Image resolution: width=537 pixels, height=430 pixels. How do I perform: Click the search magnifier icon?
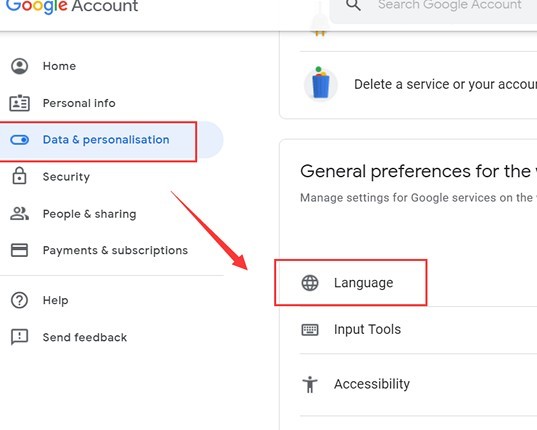(x=353, y=5)
